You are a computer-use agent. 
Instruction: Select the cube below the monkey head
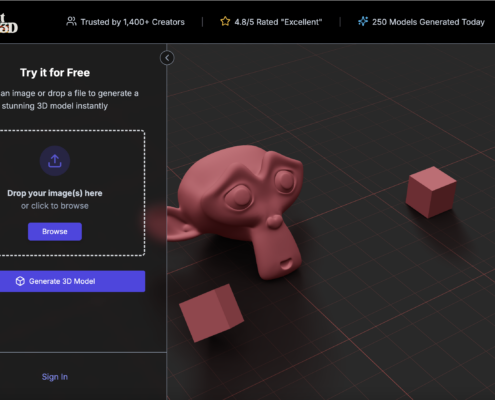point(212,313)
